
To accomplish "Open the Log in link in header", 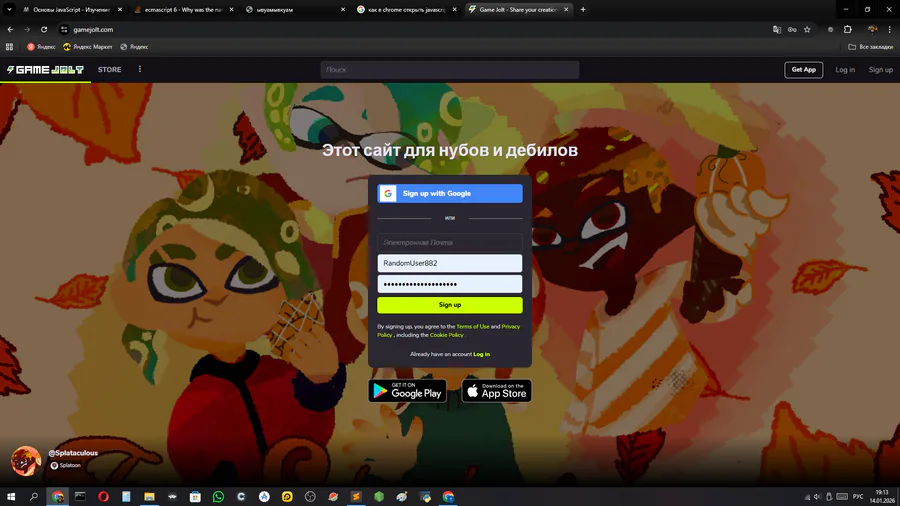I will (844, 69).
